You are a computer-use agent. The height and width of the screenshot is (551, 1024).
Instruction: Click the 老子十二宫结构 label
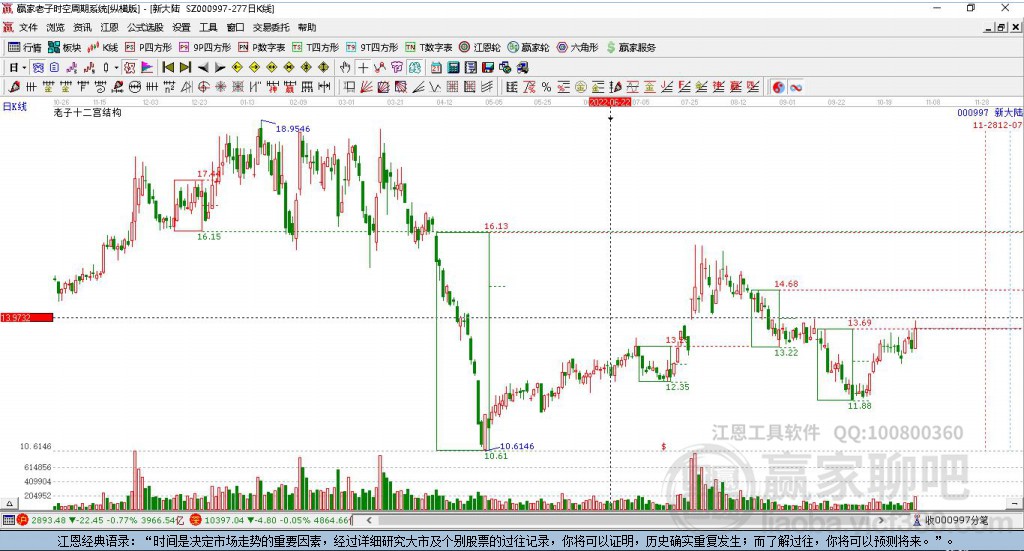click(88, 112)
